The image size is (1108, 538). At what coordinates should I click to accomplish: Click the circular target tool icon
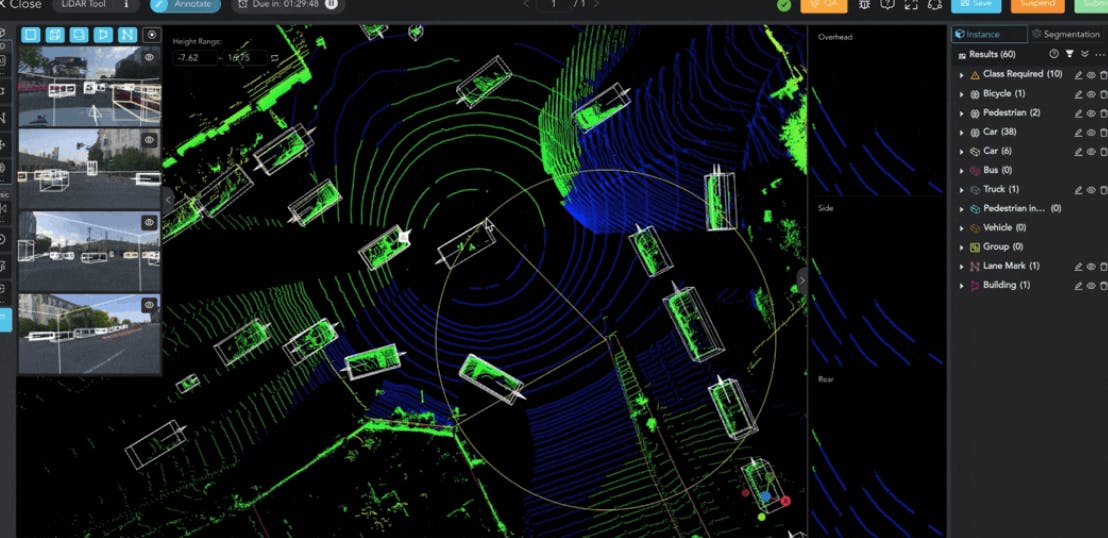pos(151,35)
